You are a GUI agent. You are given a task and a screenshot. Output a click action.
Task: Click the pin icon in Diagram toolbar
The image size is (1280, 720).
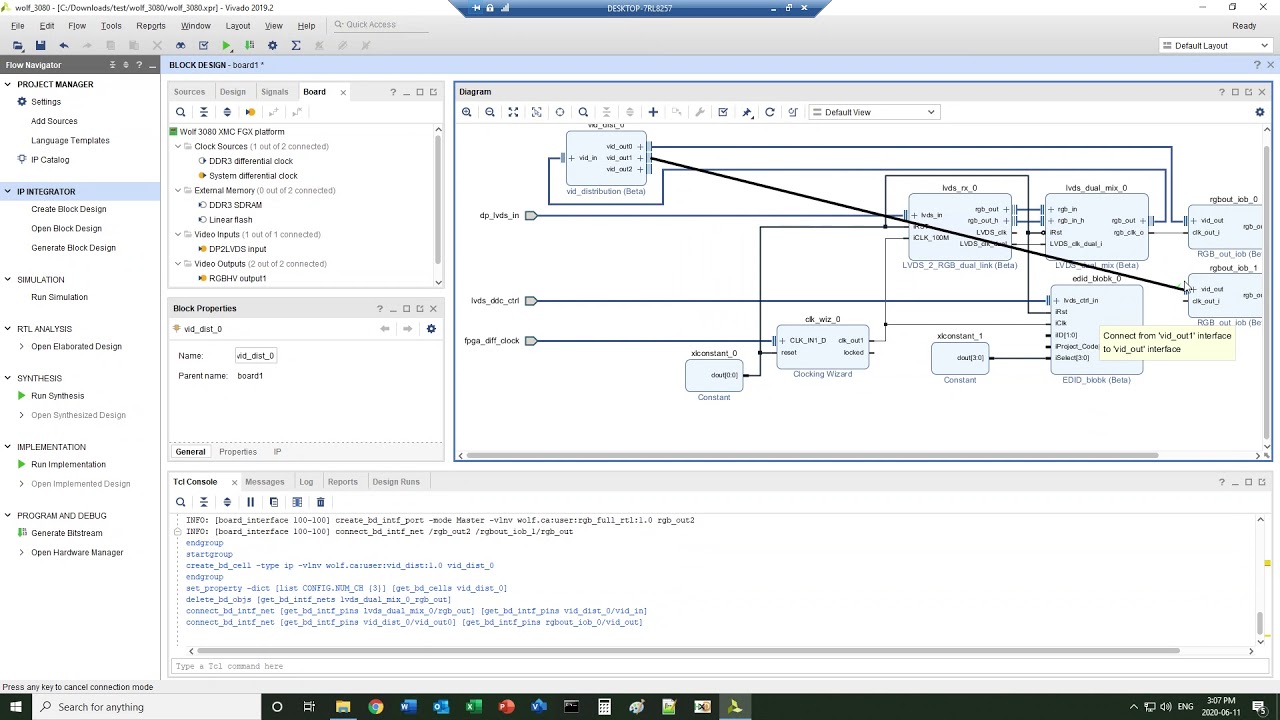coord(746,112)
